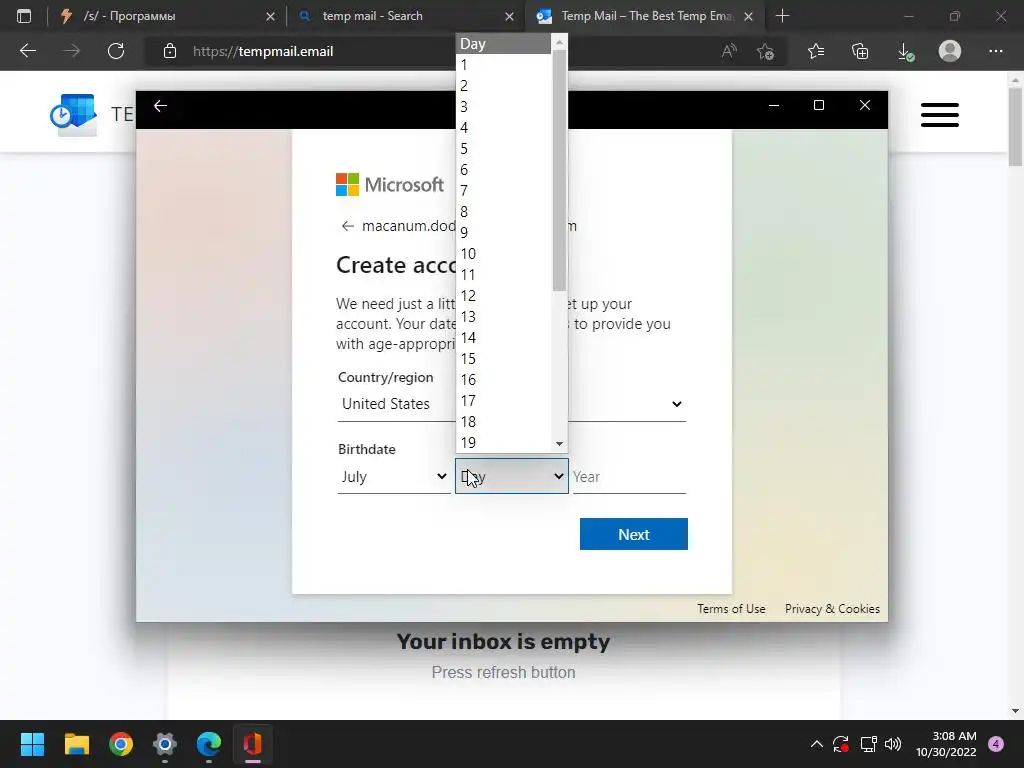Open Collections in Edge toolbar
1024x768 pixels.
pyautogui.click(x=860, y=51)
